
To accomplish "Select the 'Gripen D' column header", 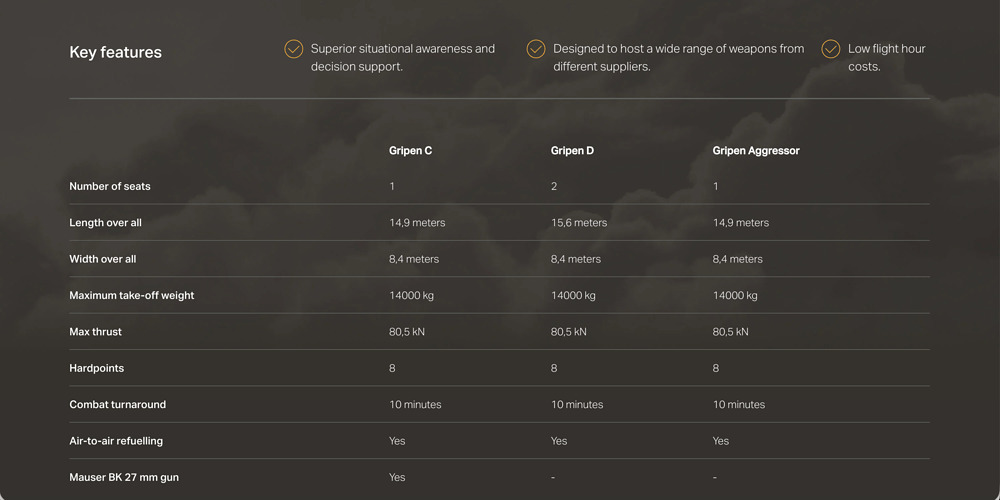I will pyautogui.click(x=572, y=151).
